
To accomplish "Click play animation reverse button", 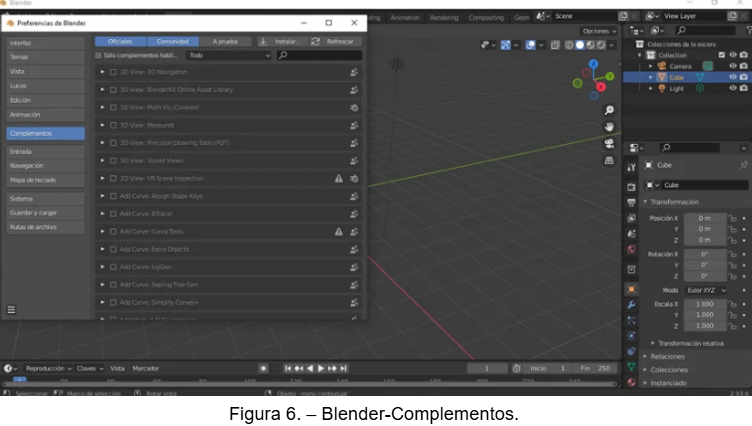I will (x=310, y=368).
